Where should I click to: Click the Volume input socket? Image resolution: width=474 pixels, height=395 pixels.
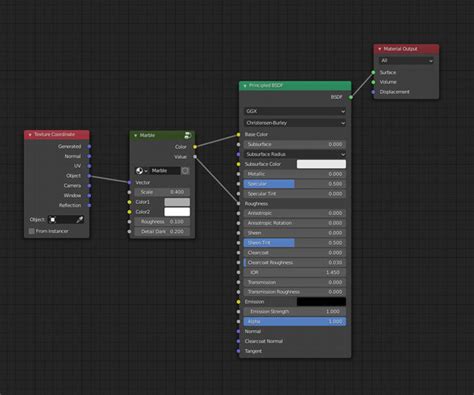[373, 82]
